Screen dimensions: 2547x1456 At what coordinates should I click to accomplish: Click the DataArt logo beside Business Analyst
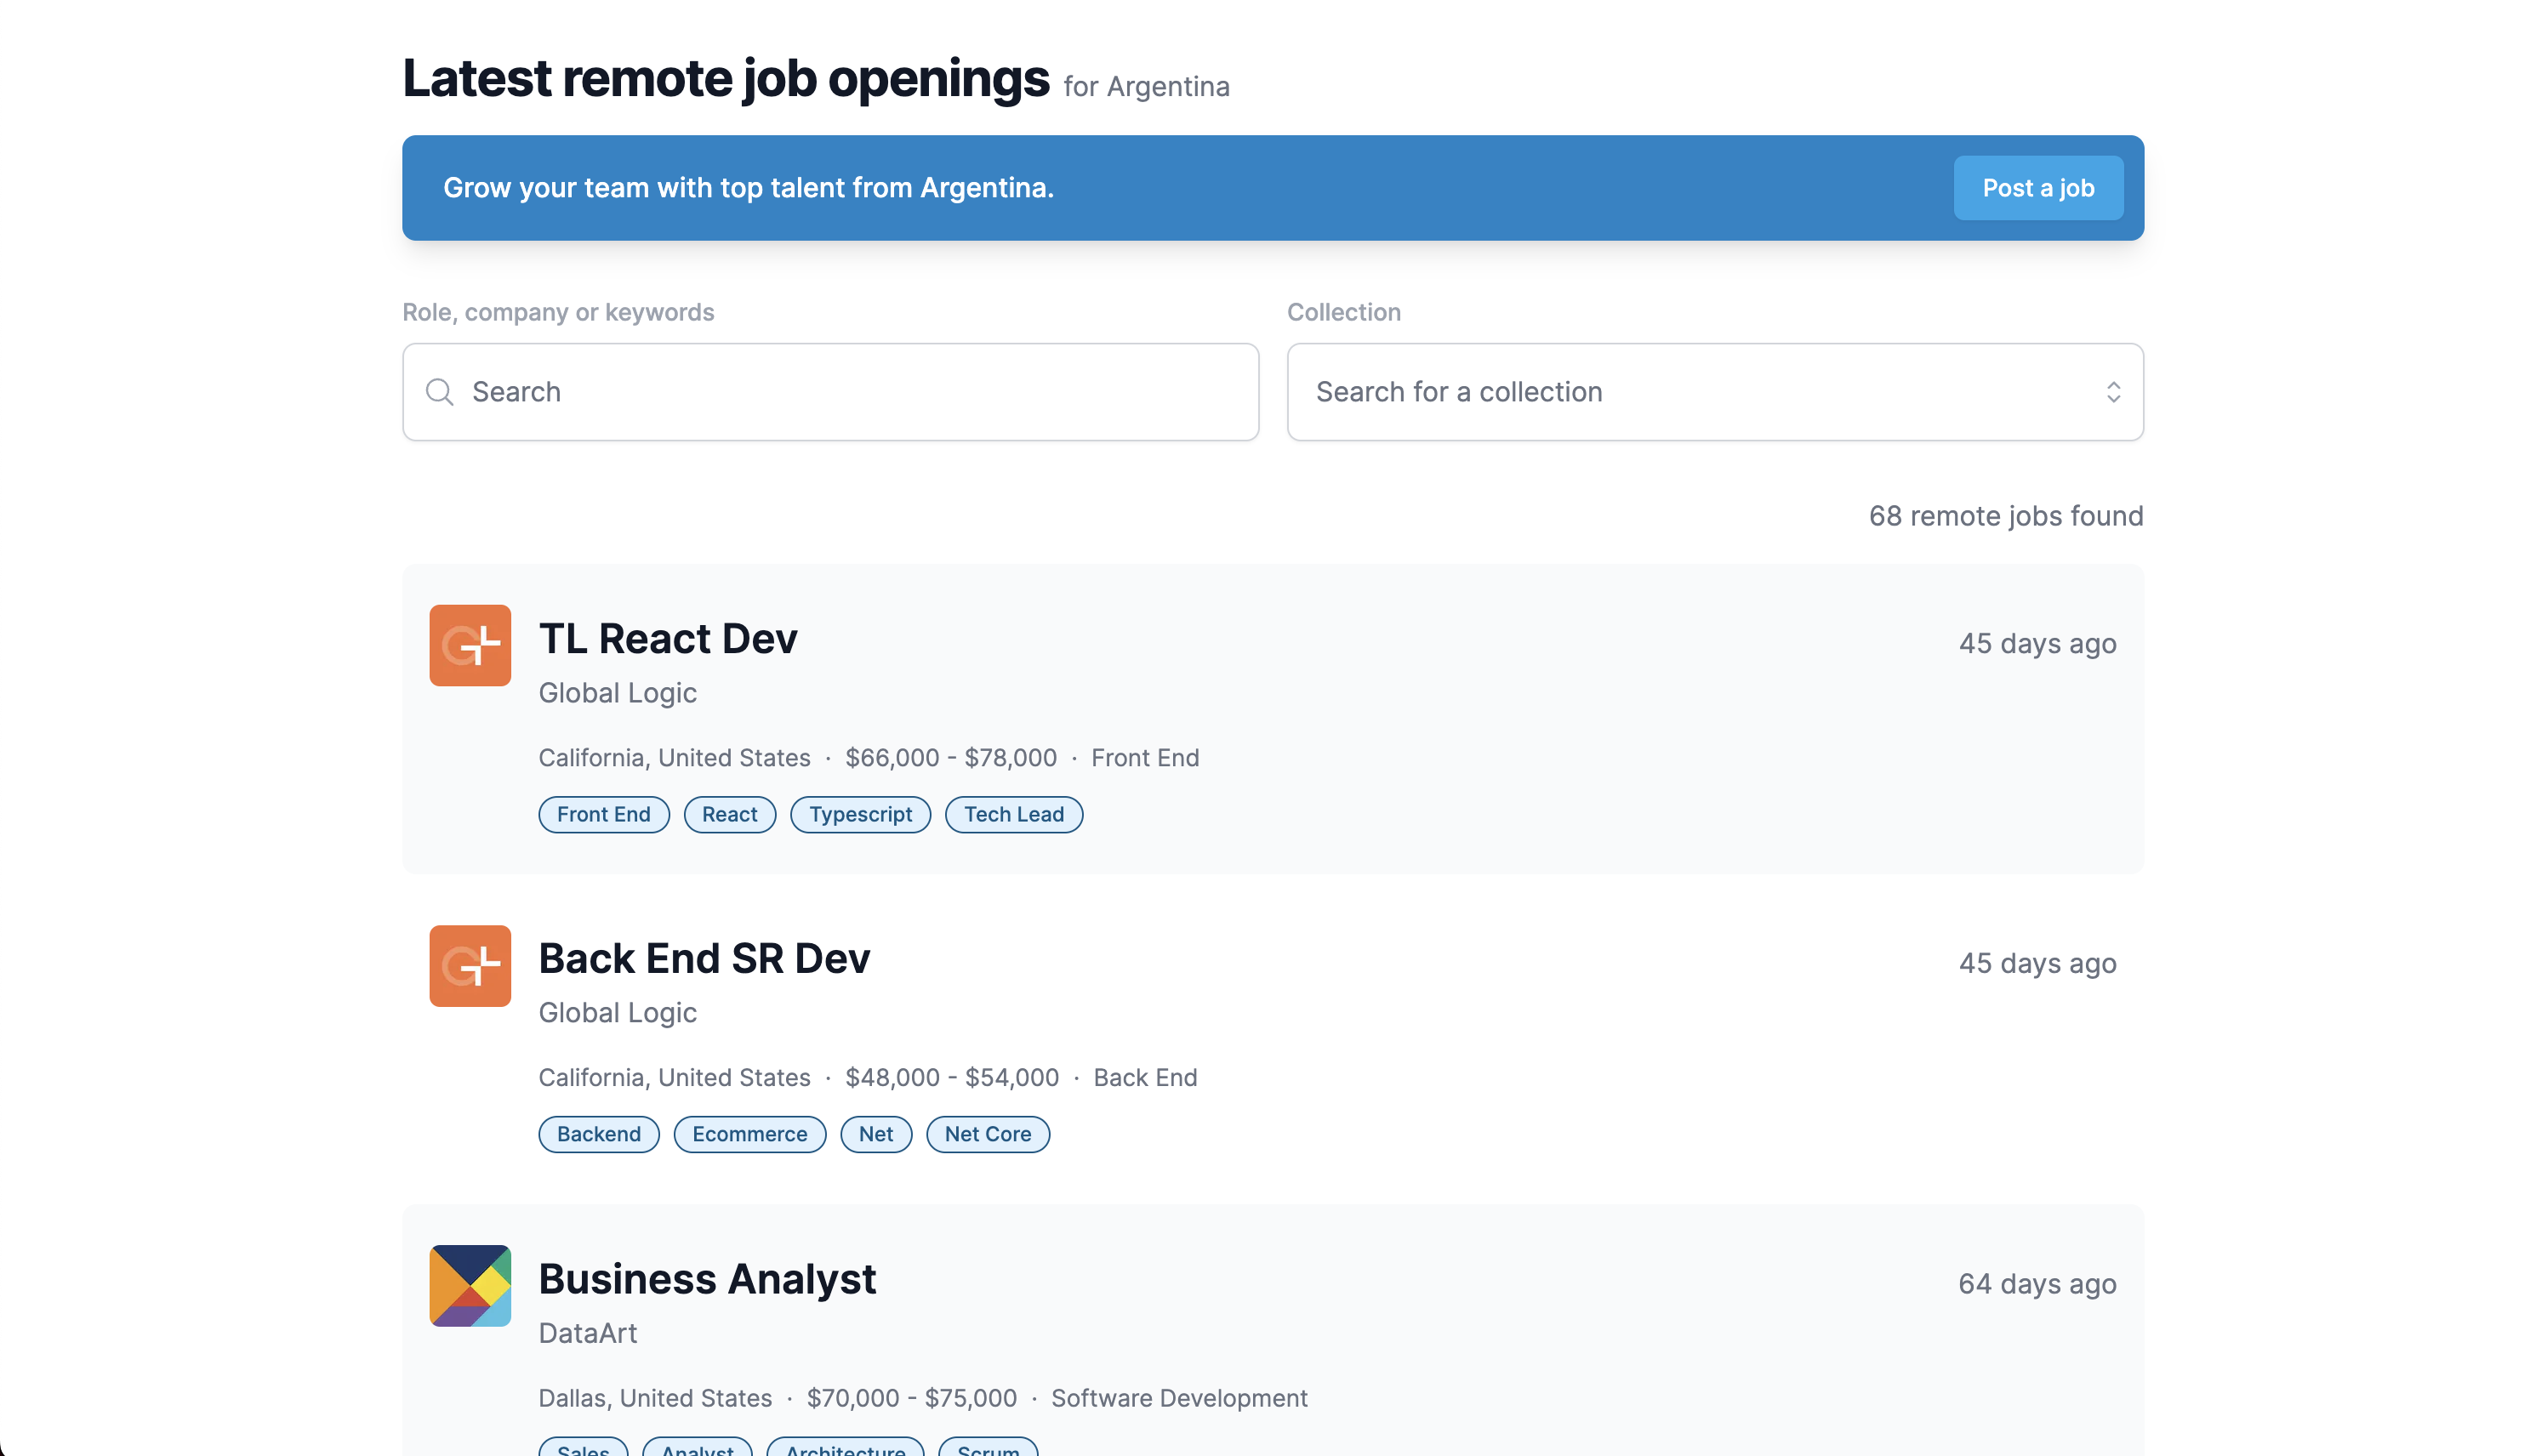[x=470, y=1285]
